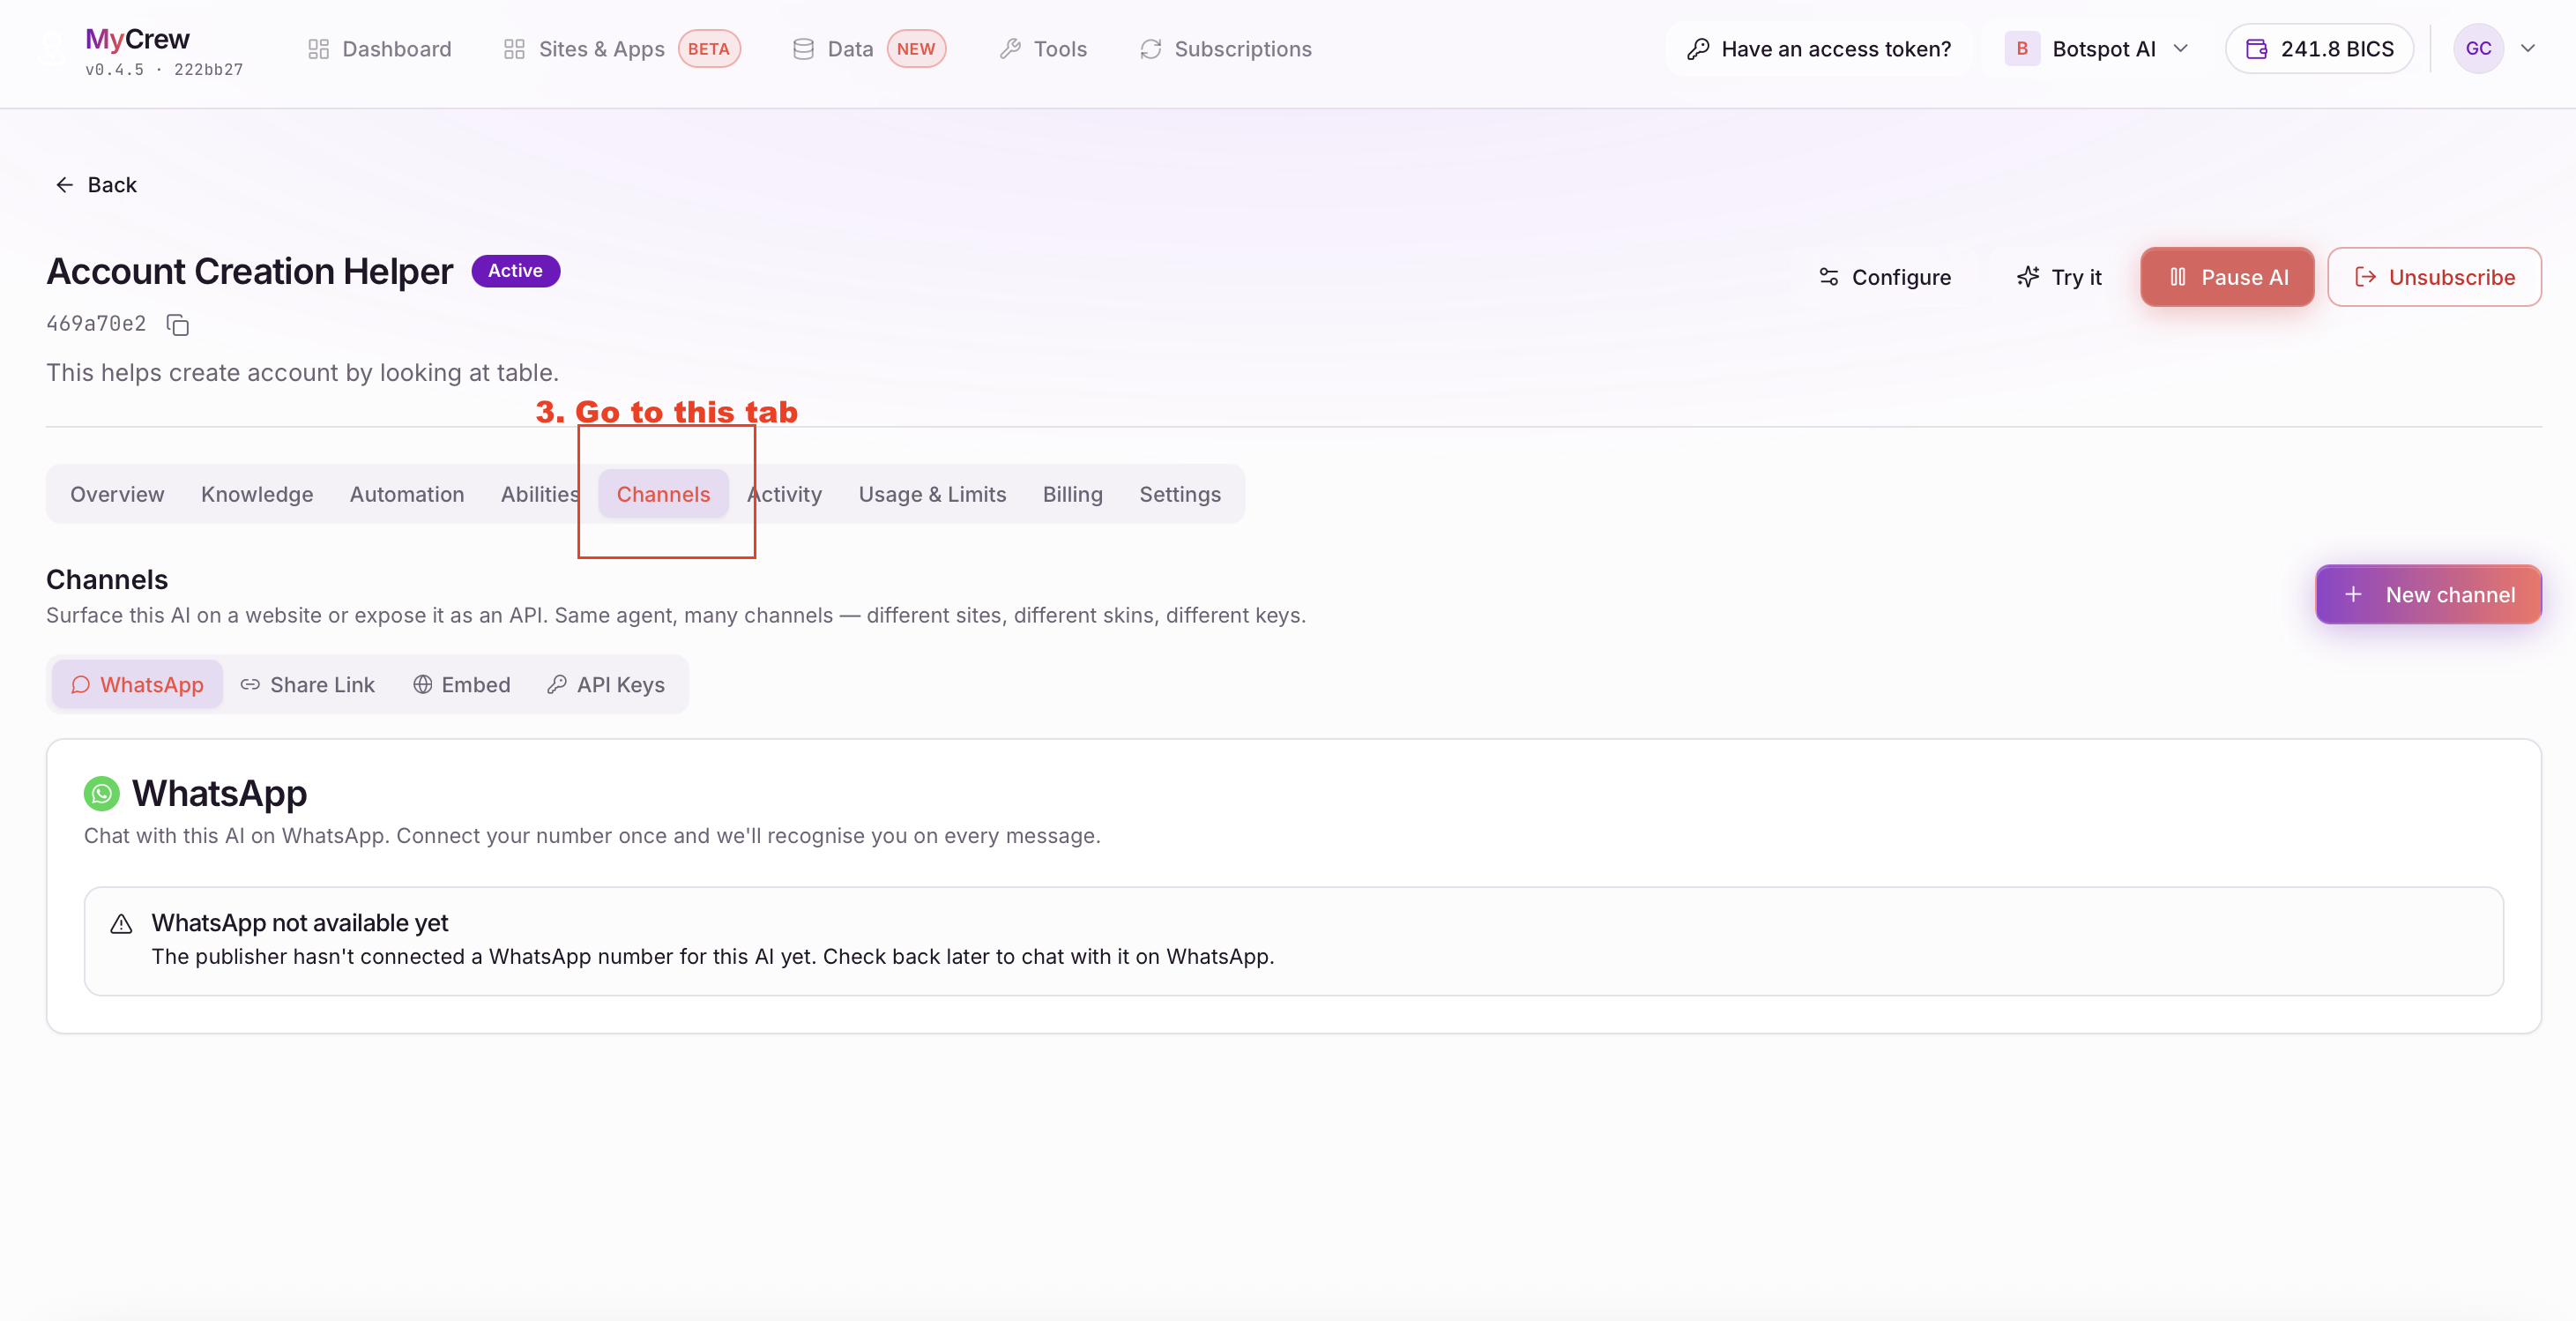Pause the AI agent
Screen dimensions: 2576x1321
coord(2227,277)
